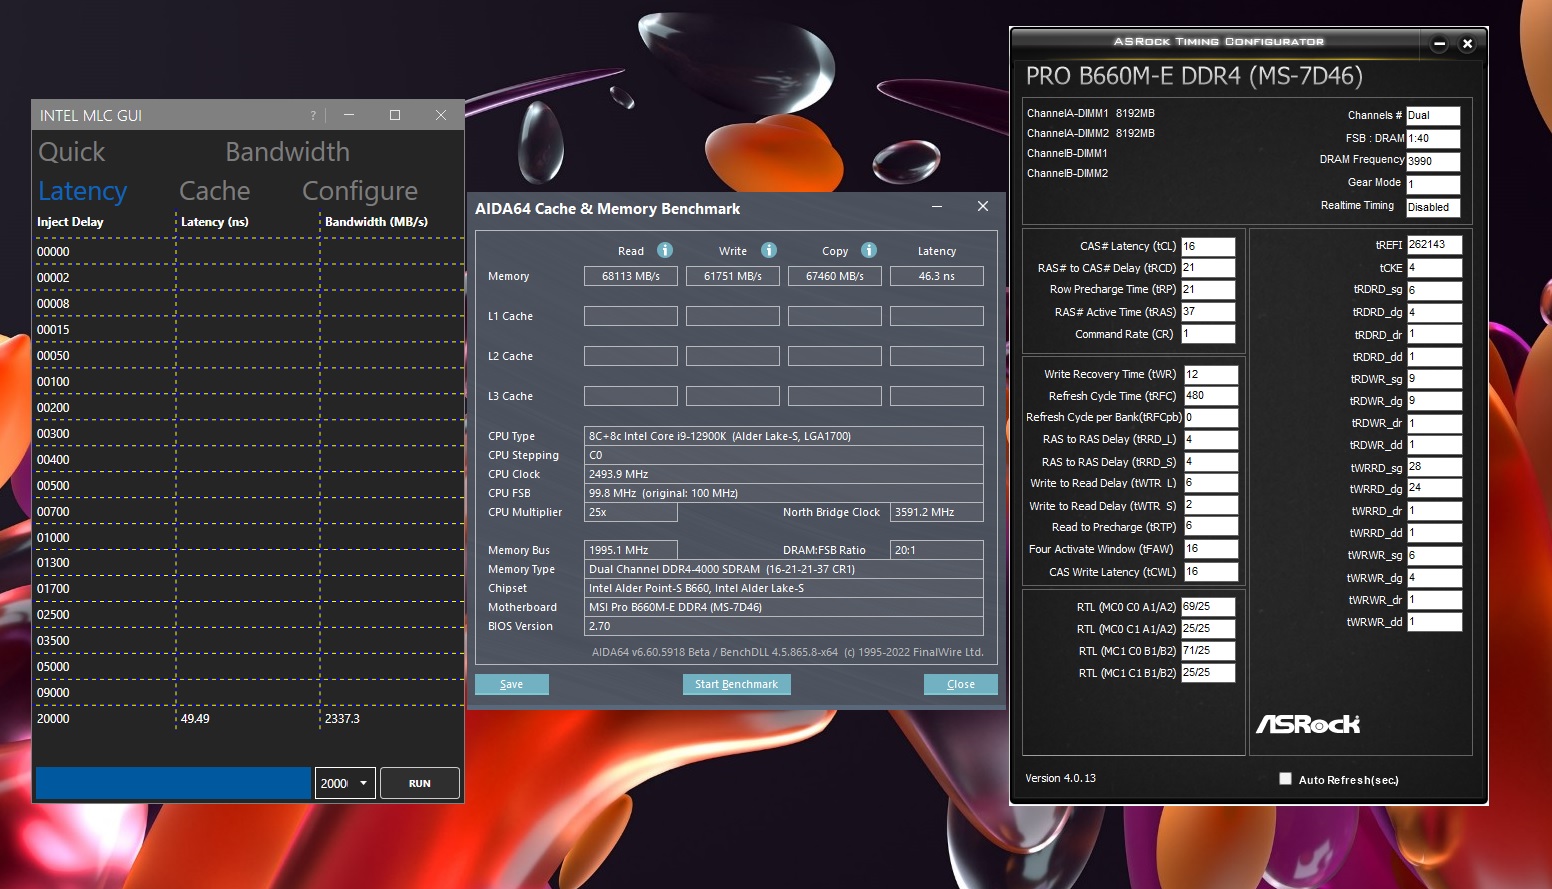Select the Write Recovery Time (tWR) field
1552x889 pixels.
[x=1211, y=374]
